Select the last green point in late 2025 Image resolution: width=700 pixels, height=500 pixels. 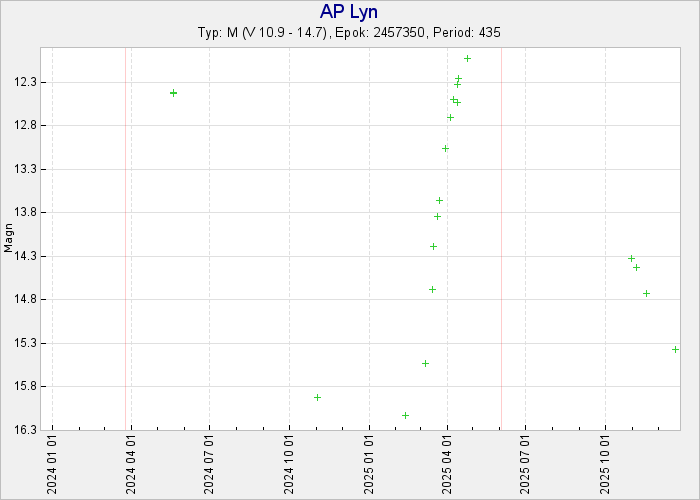coord(646,293)
